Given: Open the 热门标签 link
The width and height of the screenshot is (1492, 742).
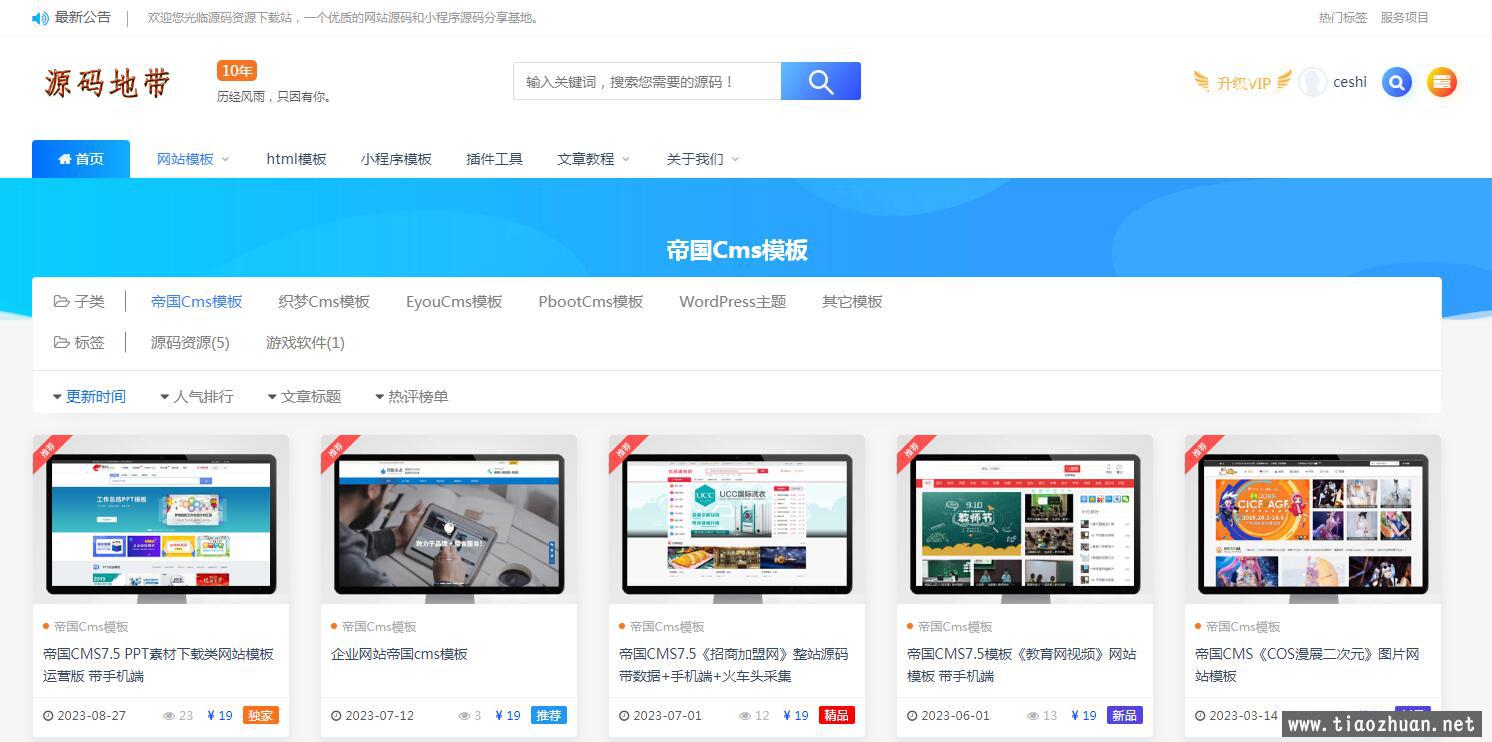Looking at the screenshot, I should pyautogui.click(x=1342, y=17).
